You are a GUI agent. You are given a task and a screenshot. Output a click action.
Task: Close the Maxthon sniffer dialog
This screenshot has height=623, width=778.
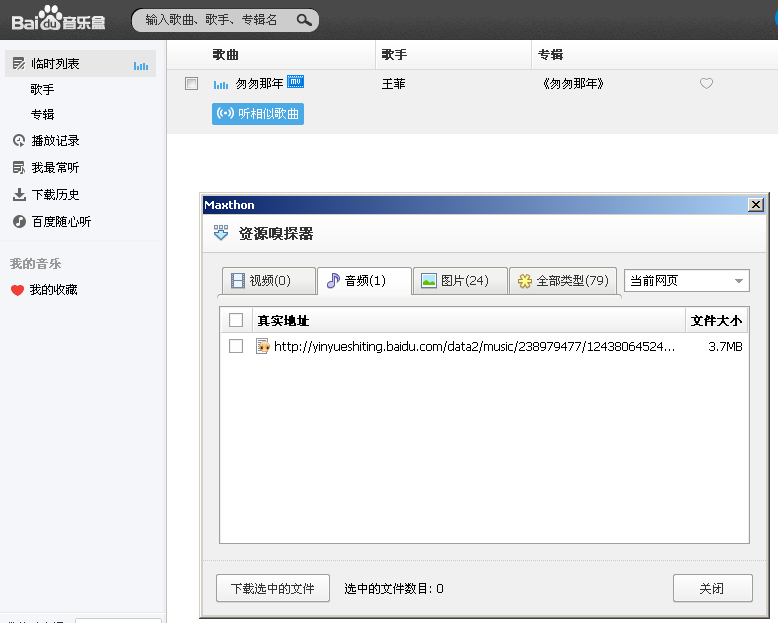click(x=756, y=204)
